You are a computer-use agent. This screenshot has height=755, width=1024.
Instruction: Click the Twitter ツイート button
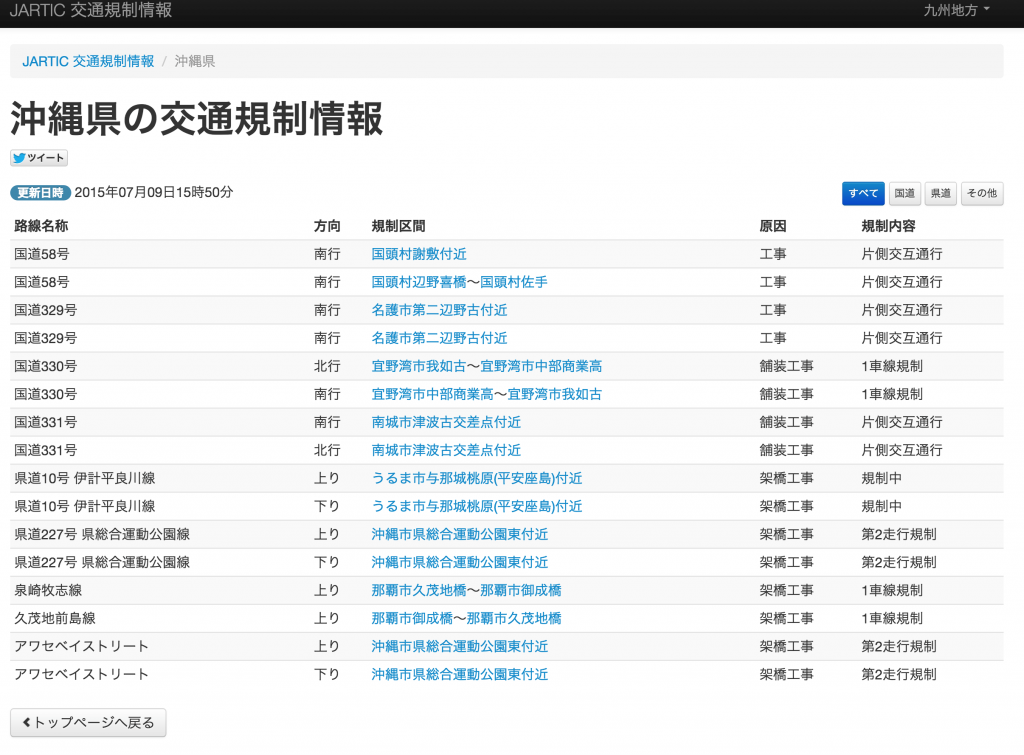click(x=39, y=158)
